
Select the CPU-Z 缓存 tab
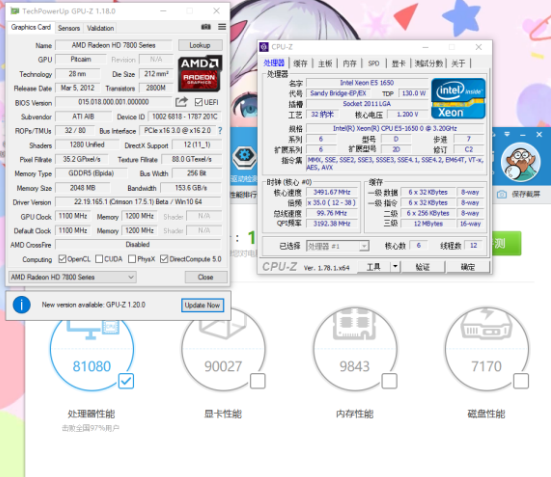300,64
